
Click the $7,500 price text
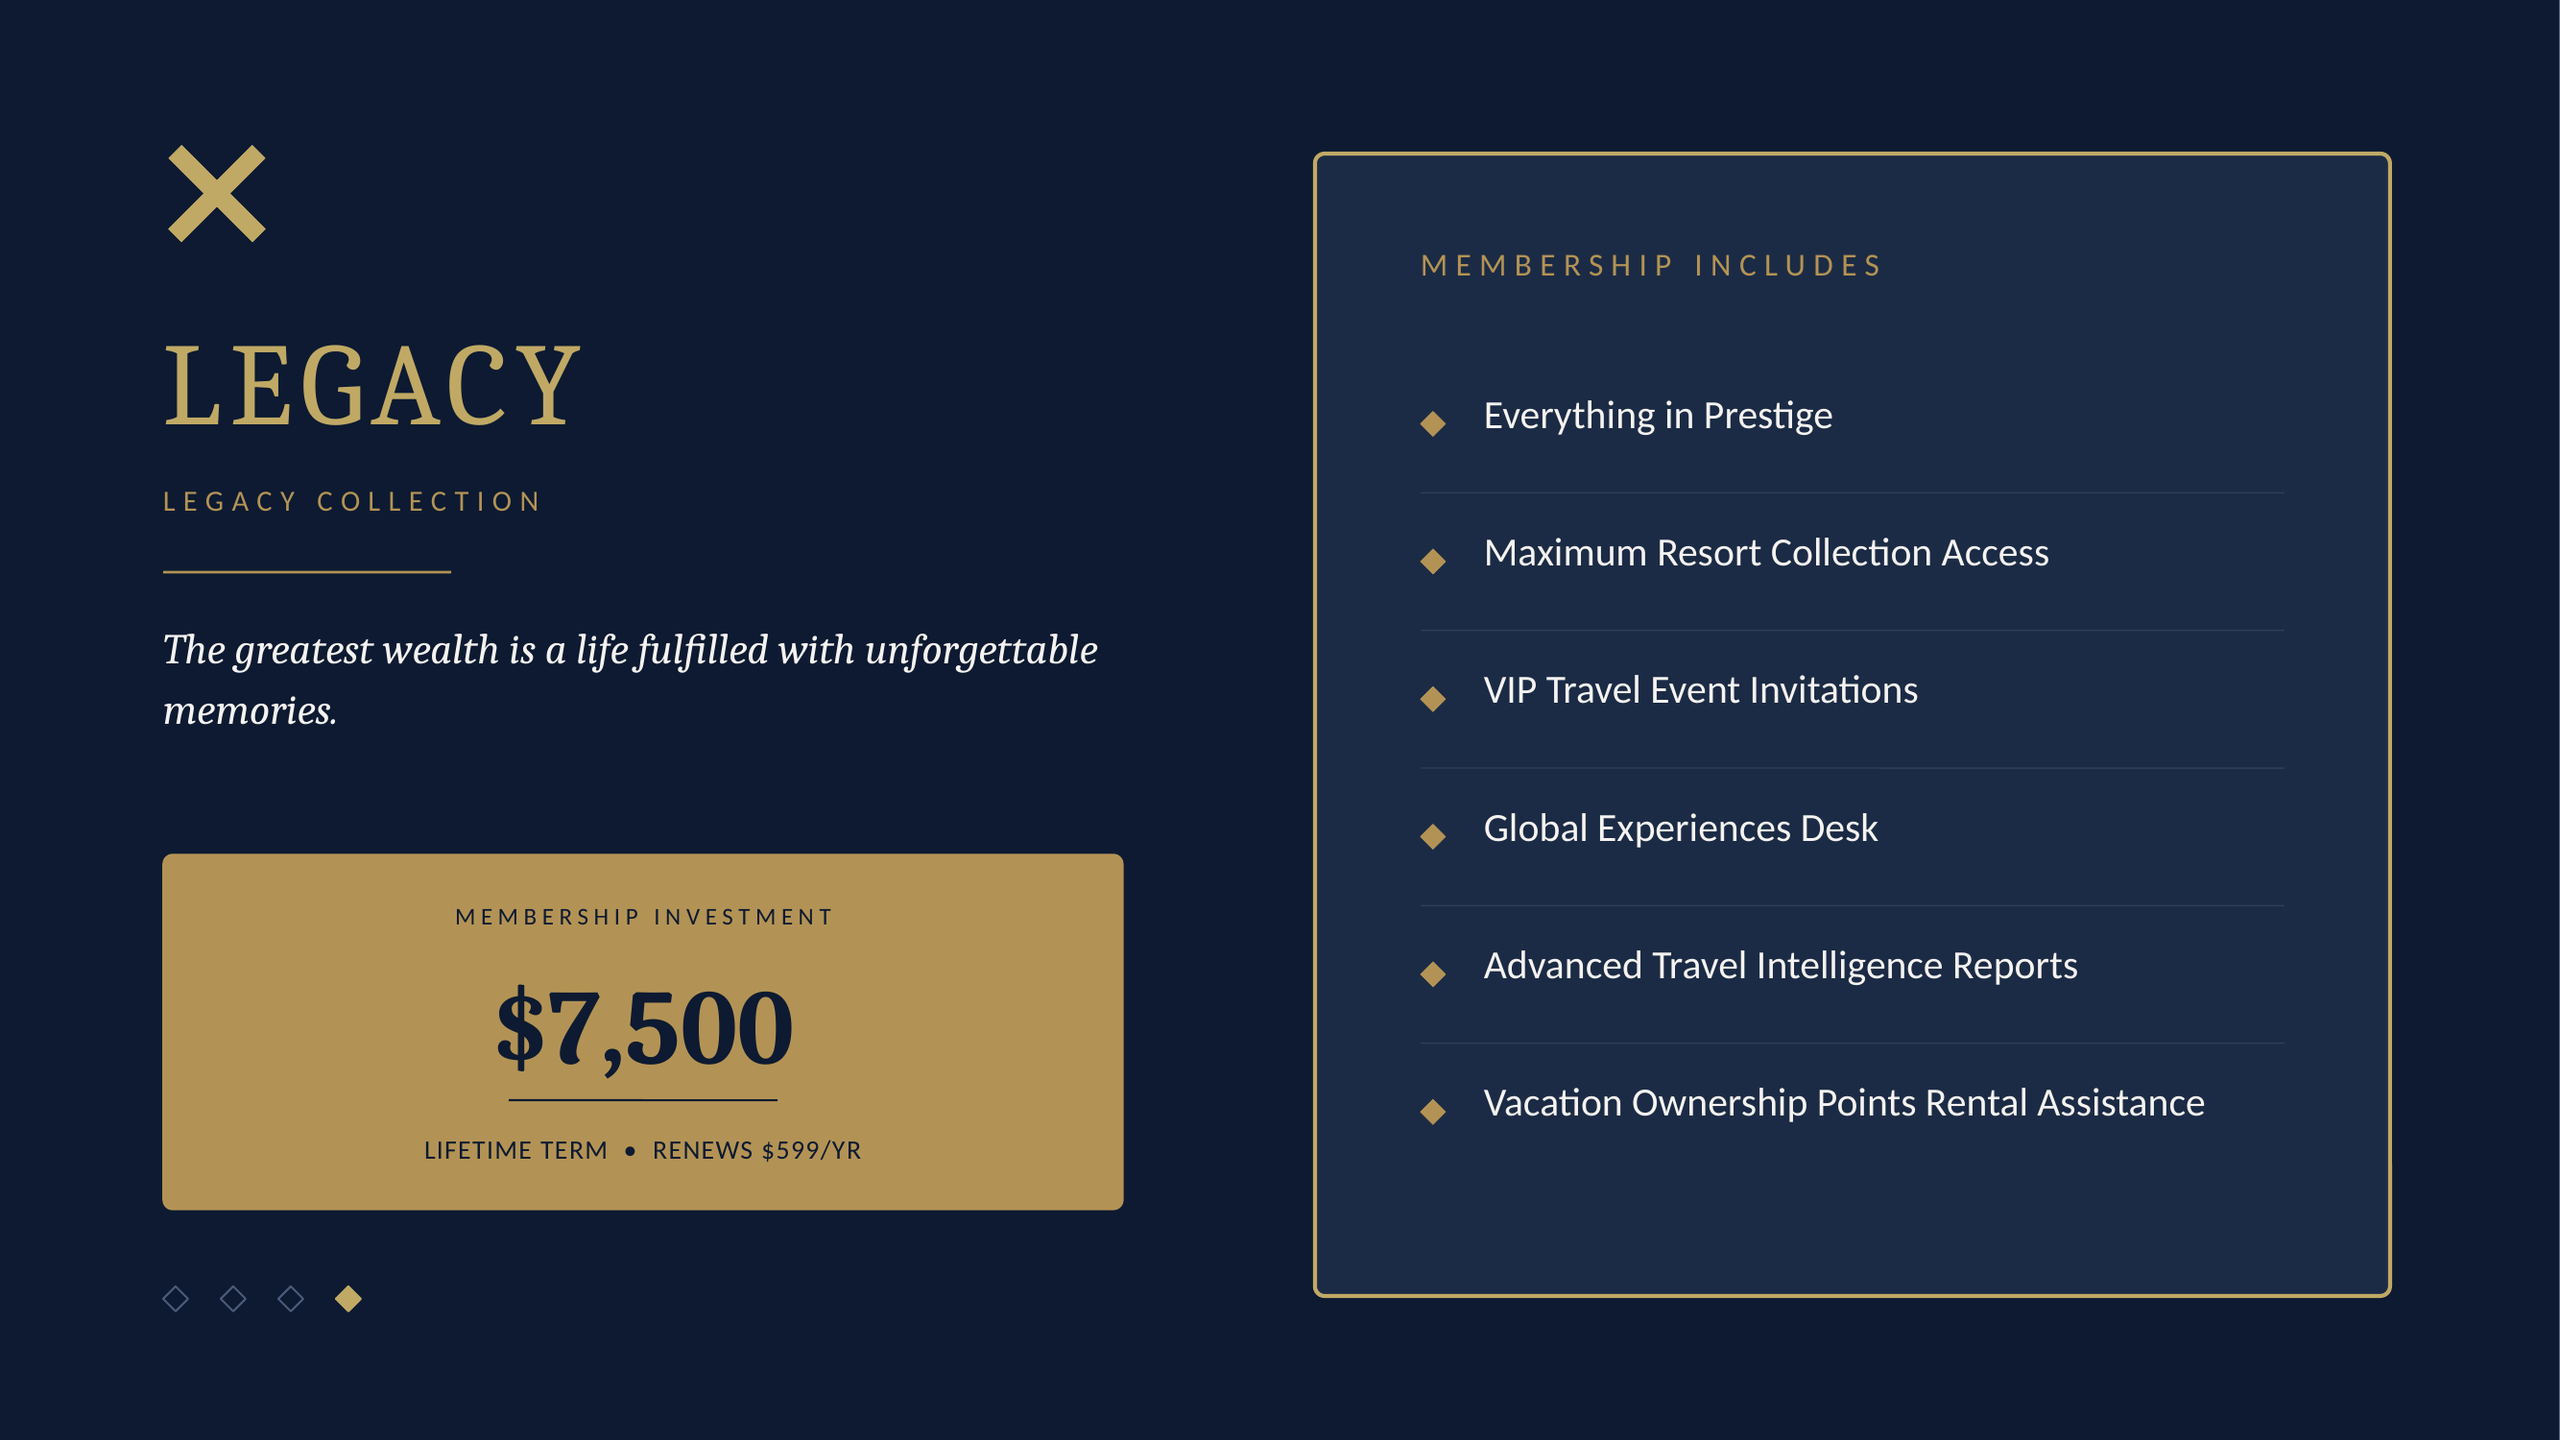click(644, 1028)
